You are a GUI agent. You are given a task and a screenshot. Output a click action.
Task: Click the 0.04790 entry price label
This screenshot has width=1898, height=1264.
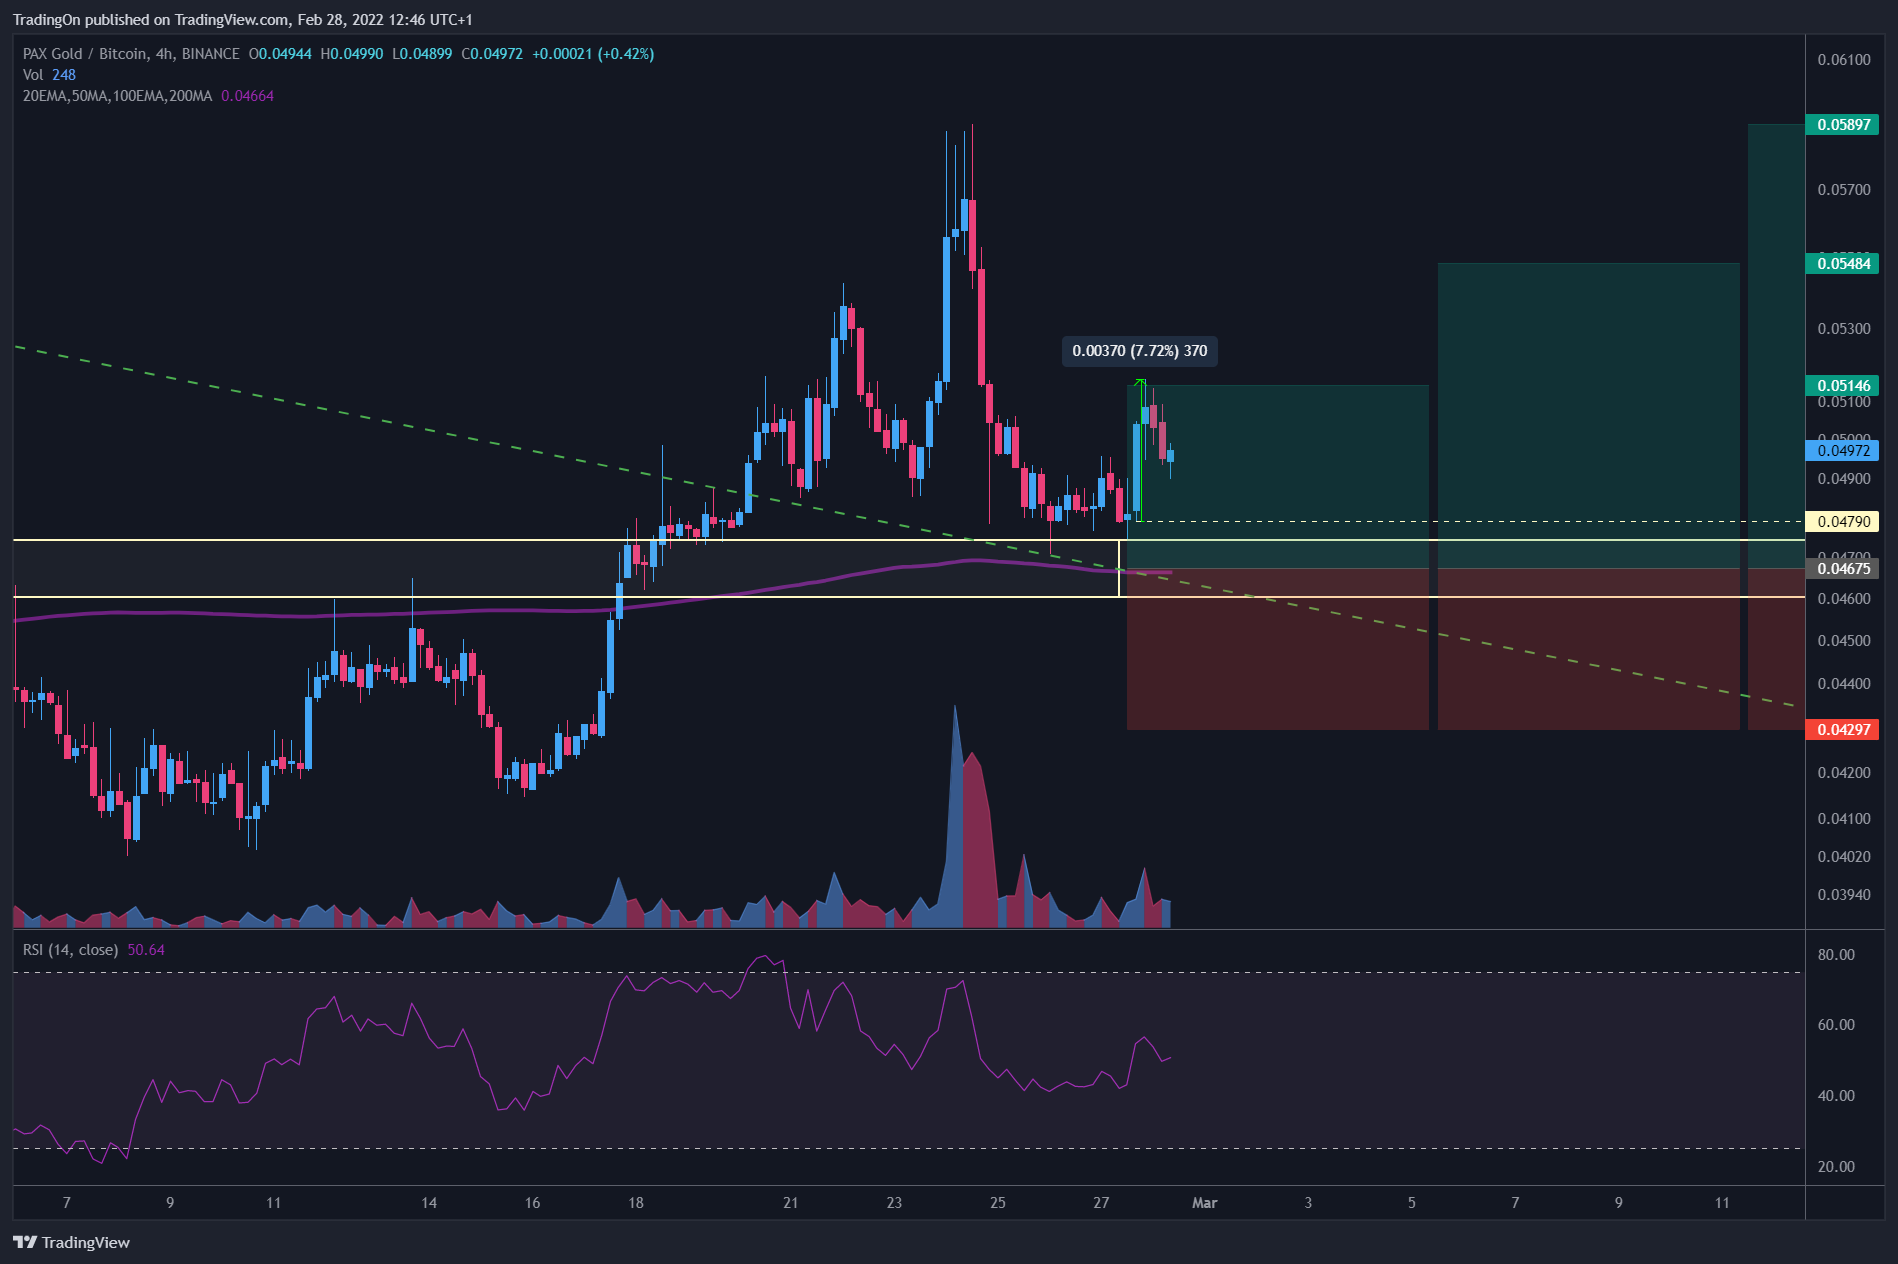pyautogui.click(x=1843, y=522)
